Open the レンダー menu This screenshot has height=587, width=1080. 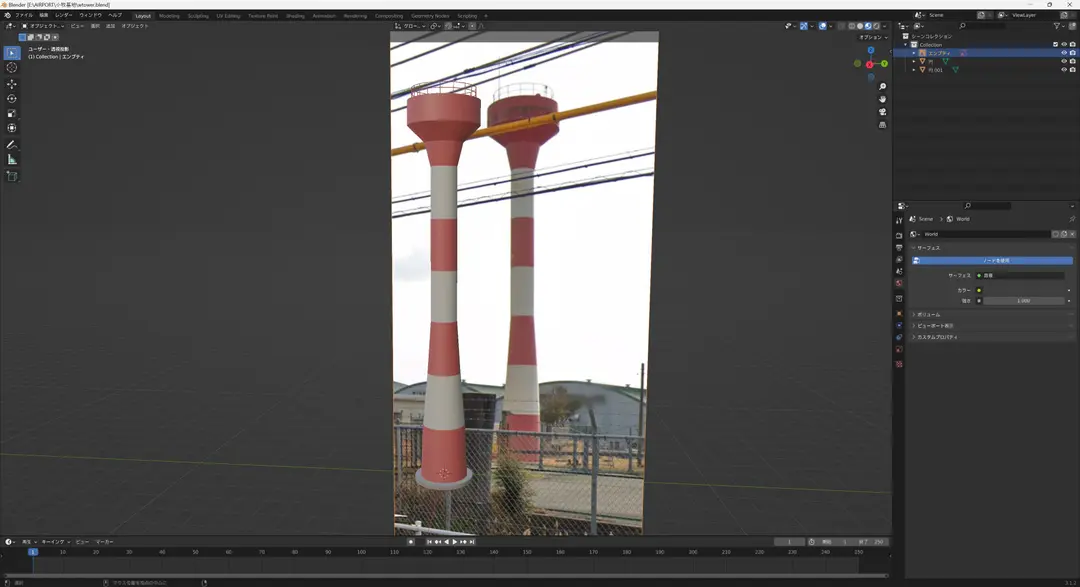coord(63,15)
